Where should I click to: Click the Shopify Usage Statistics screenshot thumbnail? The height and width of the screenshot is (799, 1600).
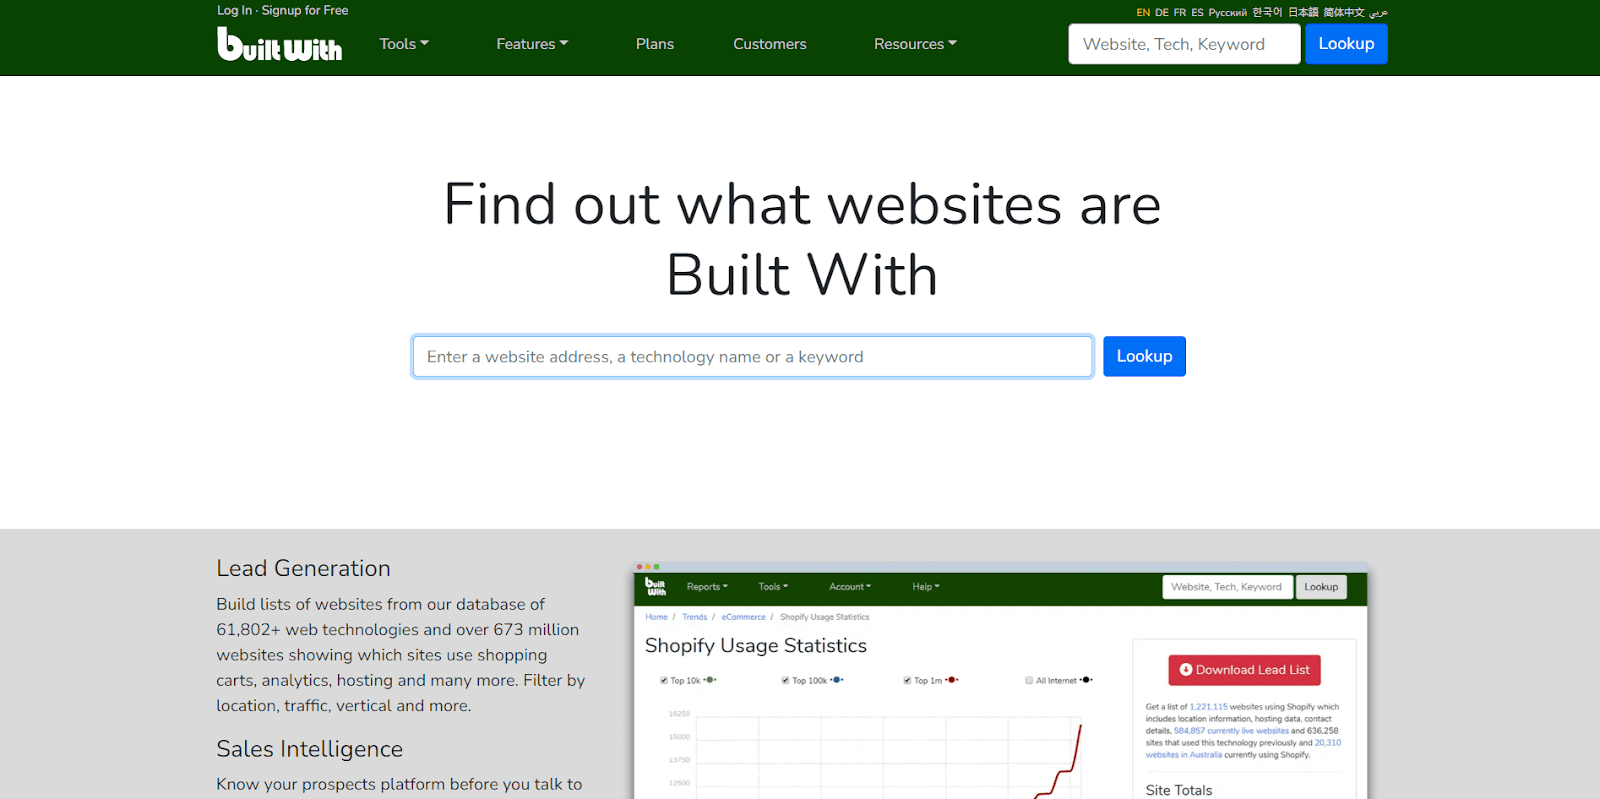click(x=1000, y=682)
